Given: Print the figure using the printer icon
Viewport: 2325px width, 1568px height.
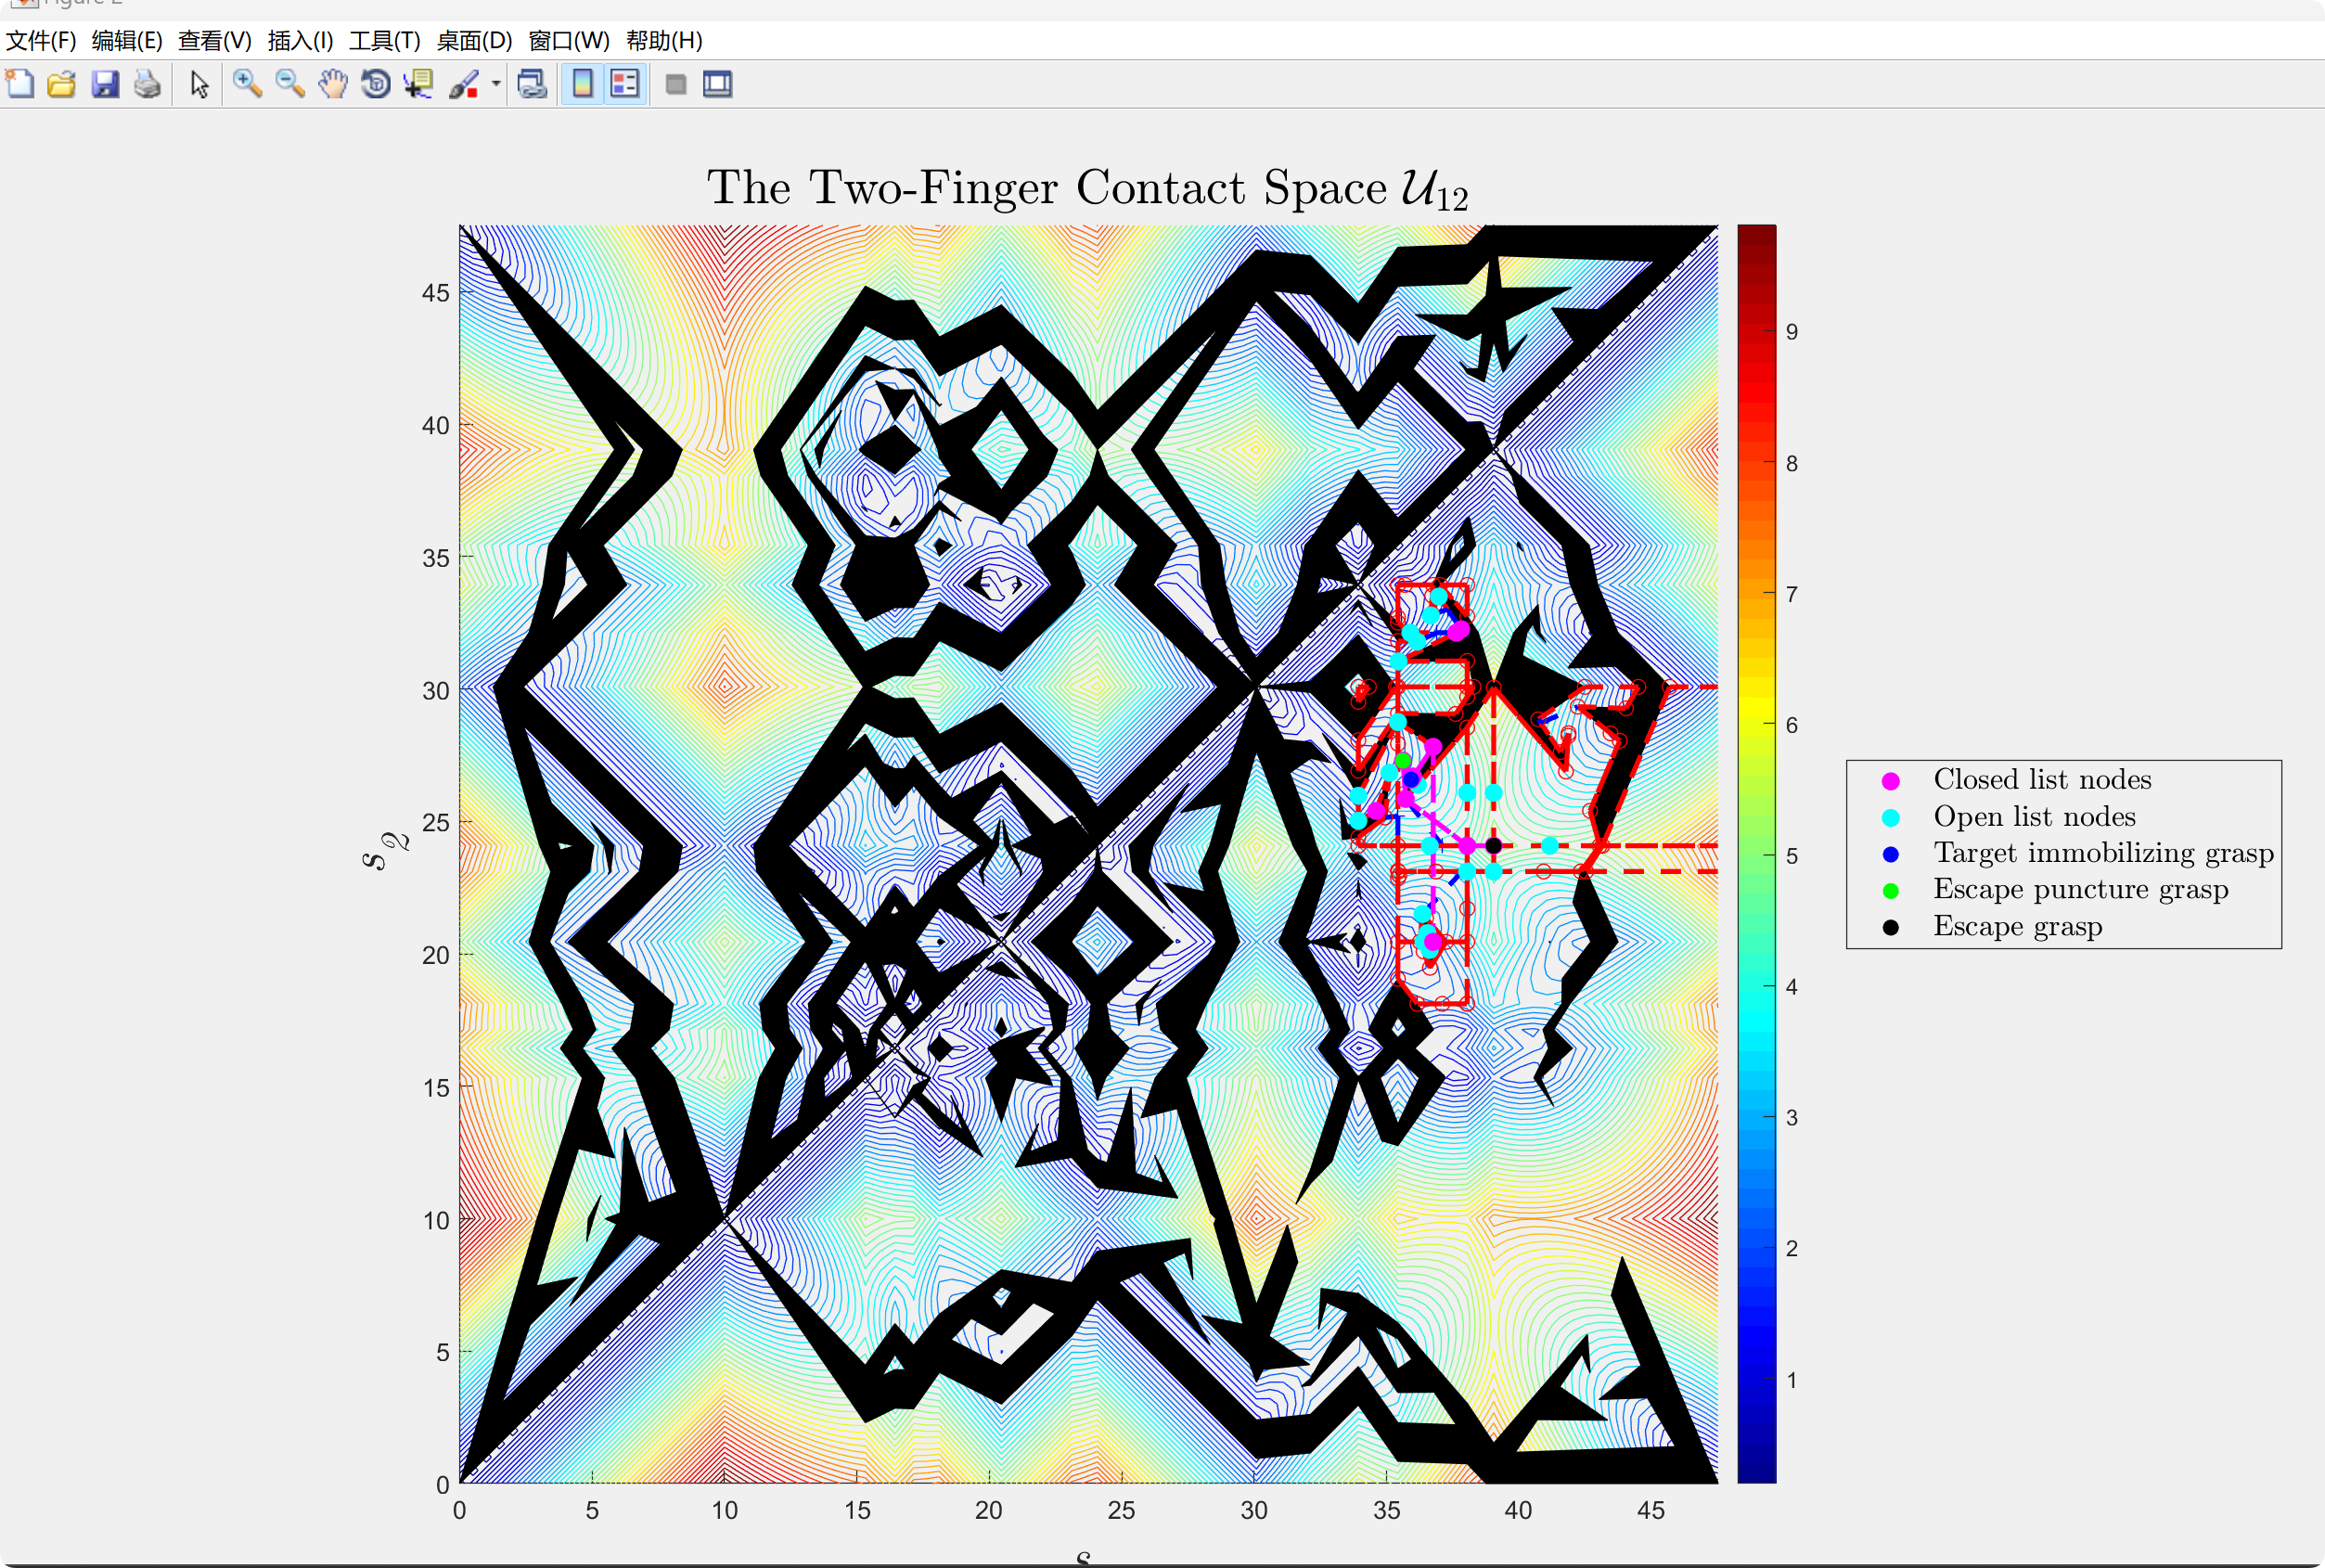Looking at the screenshot, I should tap(147, 84).
